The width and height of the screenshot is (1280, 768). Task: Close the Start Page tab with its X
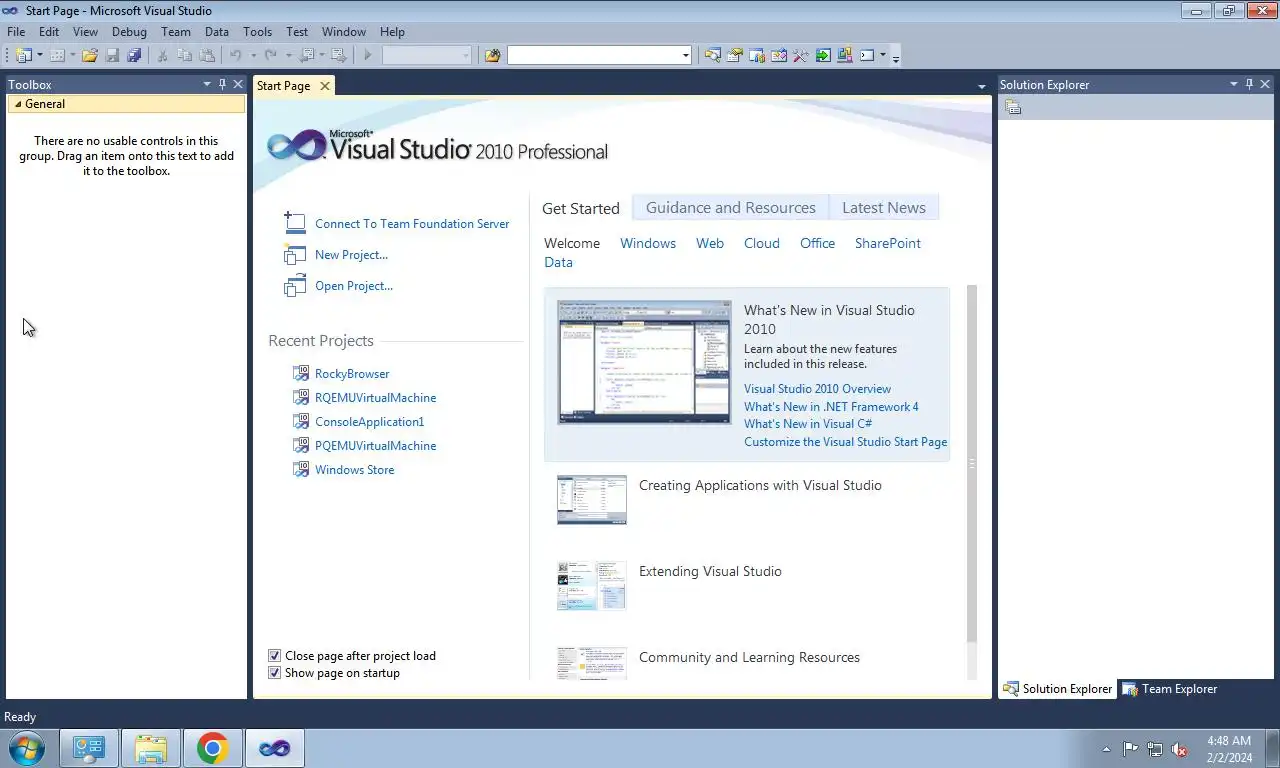(325, 86)
